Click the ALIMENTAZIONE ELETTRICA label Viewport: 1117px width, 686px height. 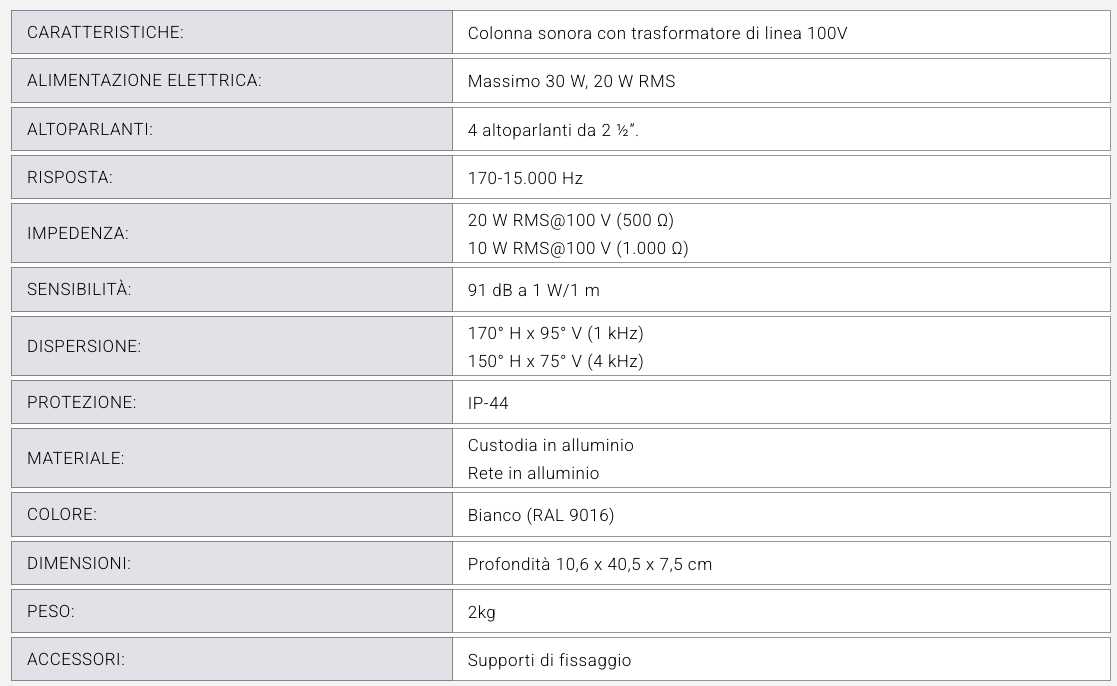pyautogui.click(x=144, y=81)
